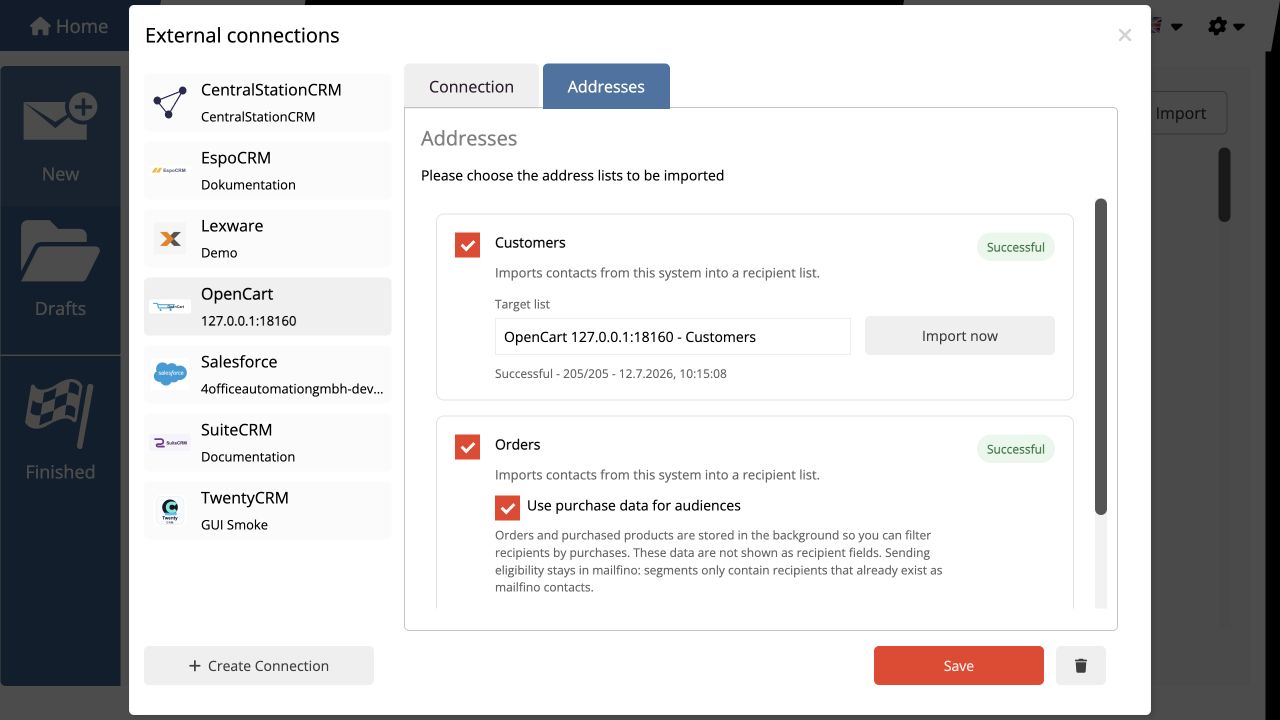Close the External connections dialog

point(1124,35)
